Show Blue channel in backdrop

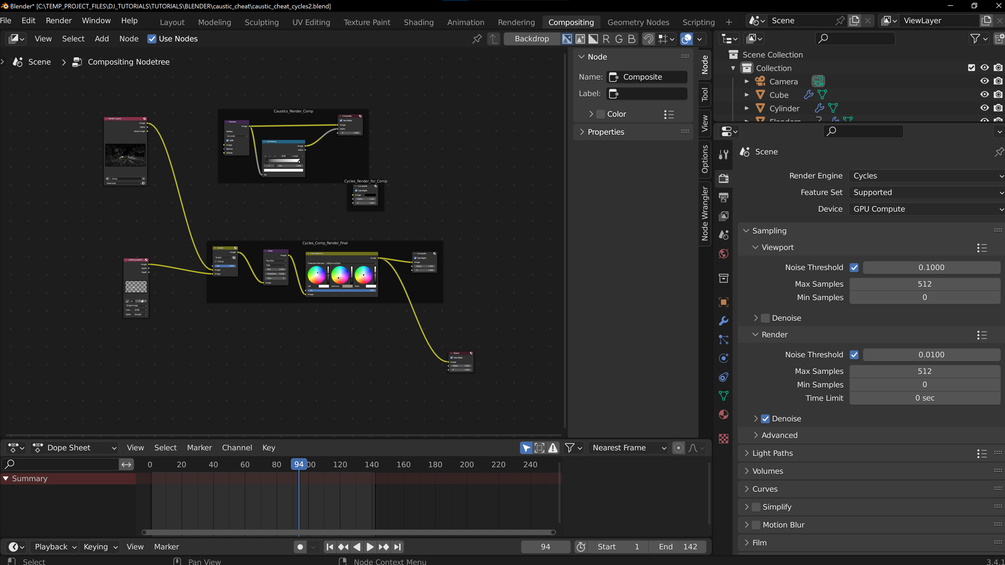pyautogui.click(x=631, y=39)
